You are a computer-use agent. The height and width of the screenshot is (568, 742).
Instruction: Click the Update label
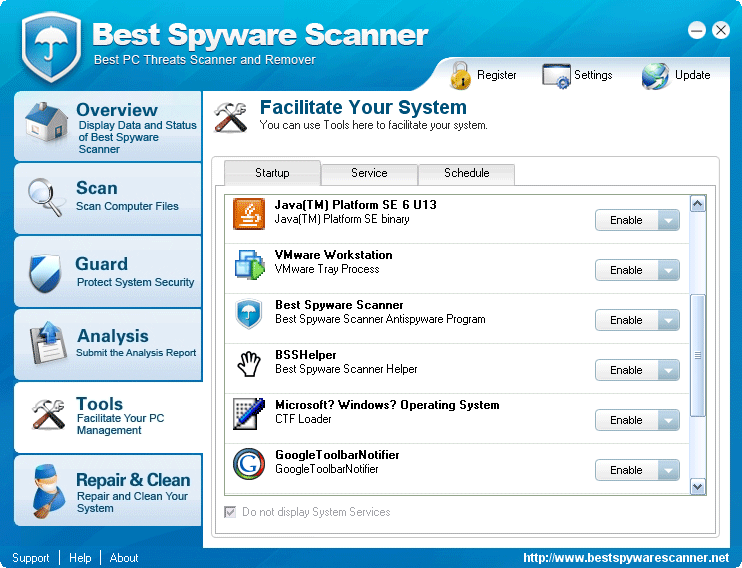[x=692, y=75]
